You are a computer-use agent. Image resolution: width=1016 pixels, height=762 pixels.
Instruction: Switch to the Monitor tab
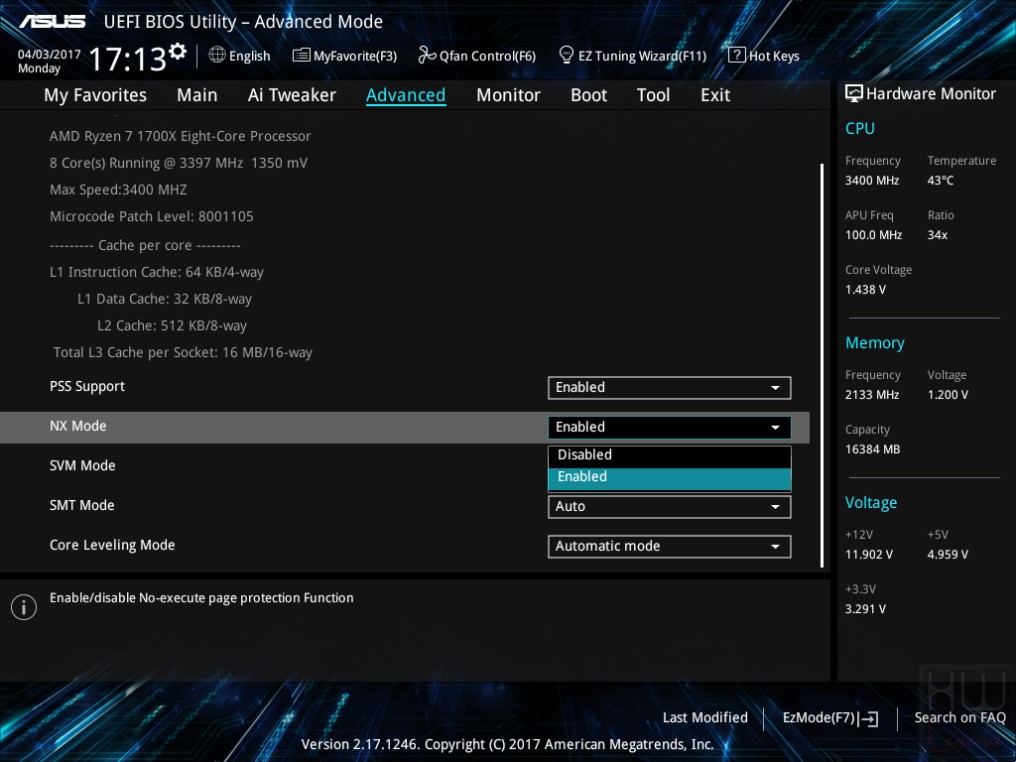click(x=508, y=95)
